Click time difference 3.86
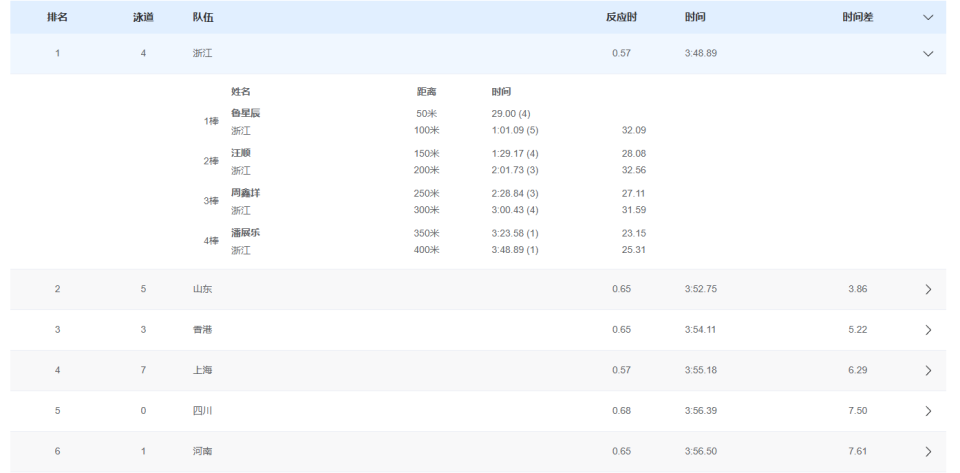The width and height of the screenshot is (960, 473). click(x=858, y=289)
